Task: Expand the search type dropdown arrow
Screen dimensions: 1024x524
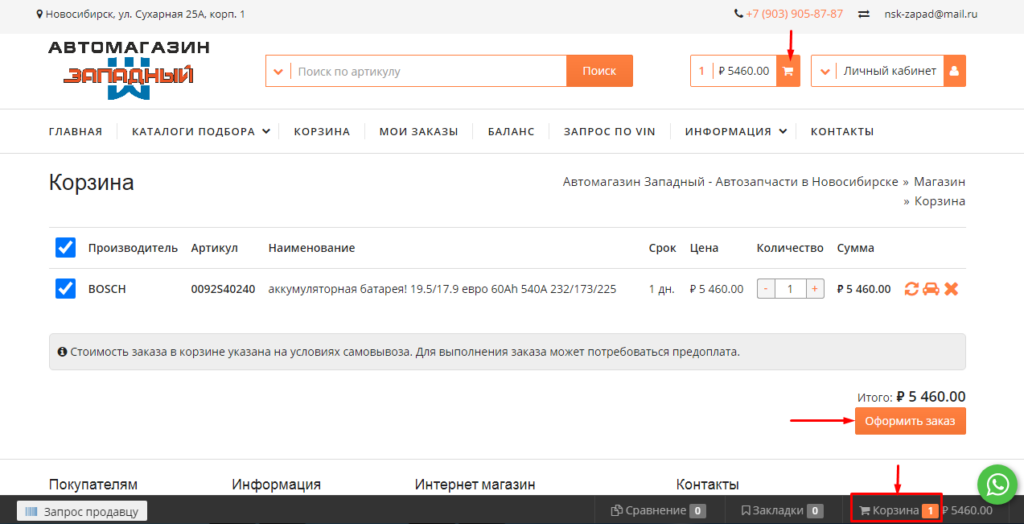Action: coord(278,71)
